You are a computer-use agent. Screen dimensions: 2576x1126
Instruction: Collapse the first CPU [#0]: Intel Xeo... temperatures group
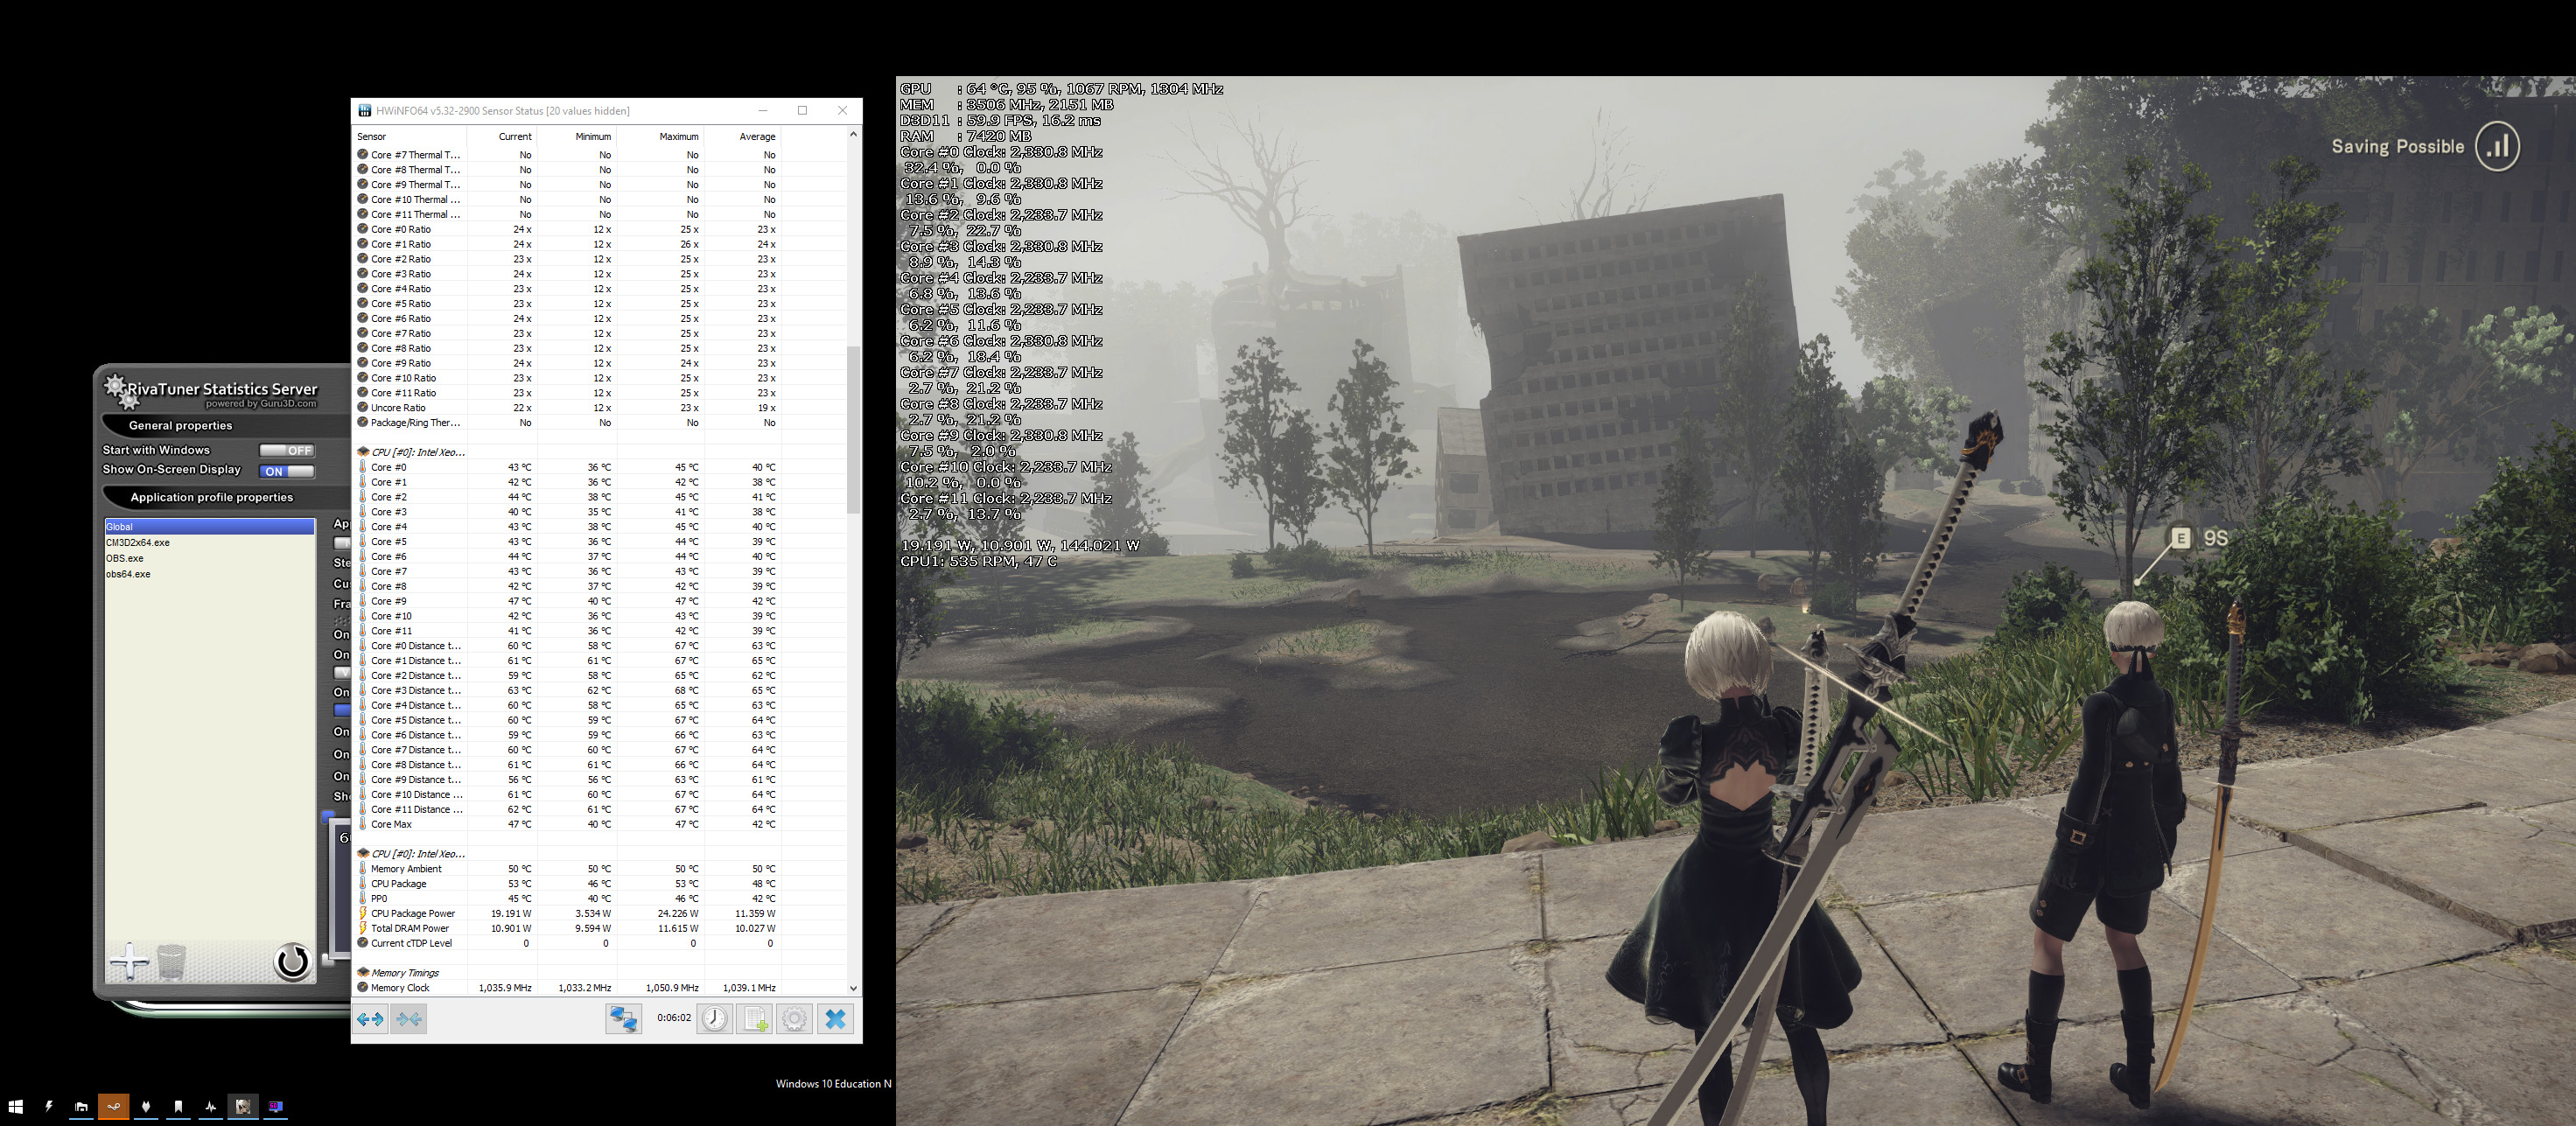(x=363, y=452)
